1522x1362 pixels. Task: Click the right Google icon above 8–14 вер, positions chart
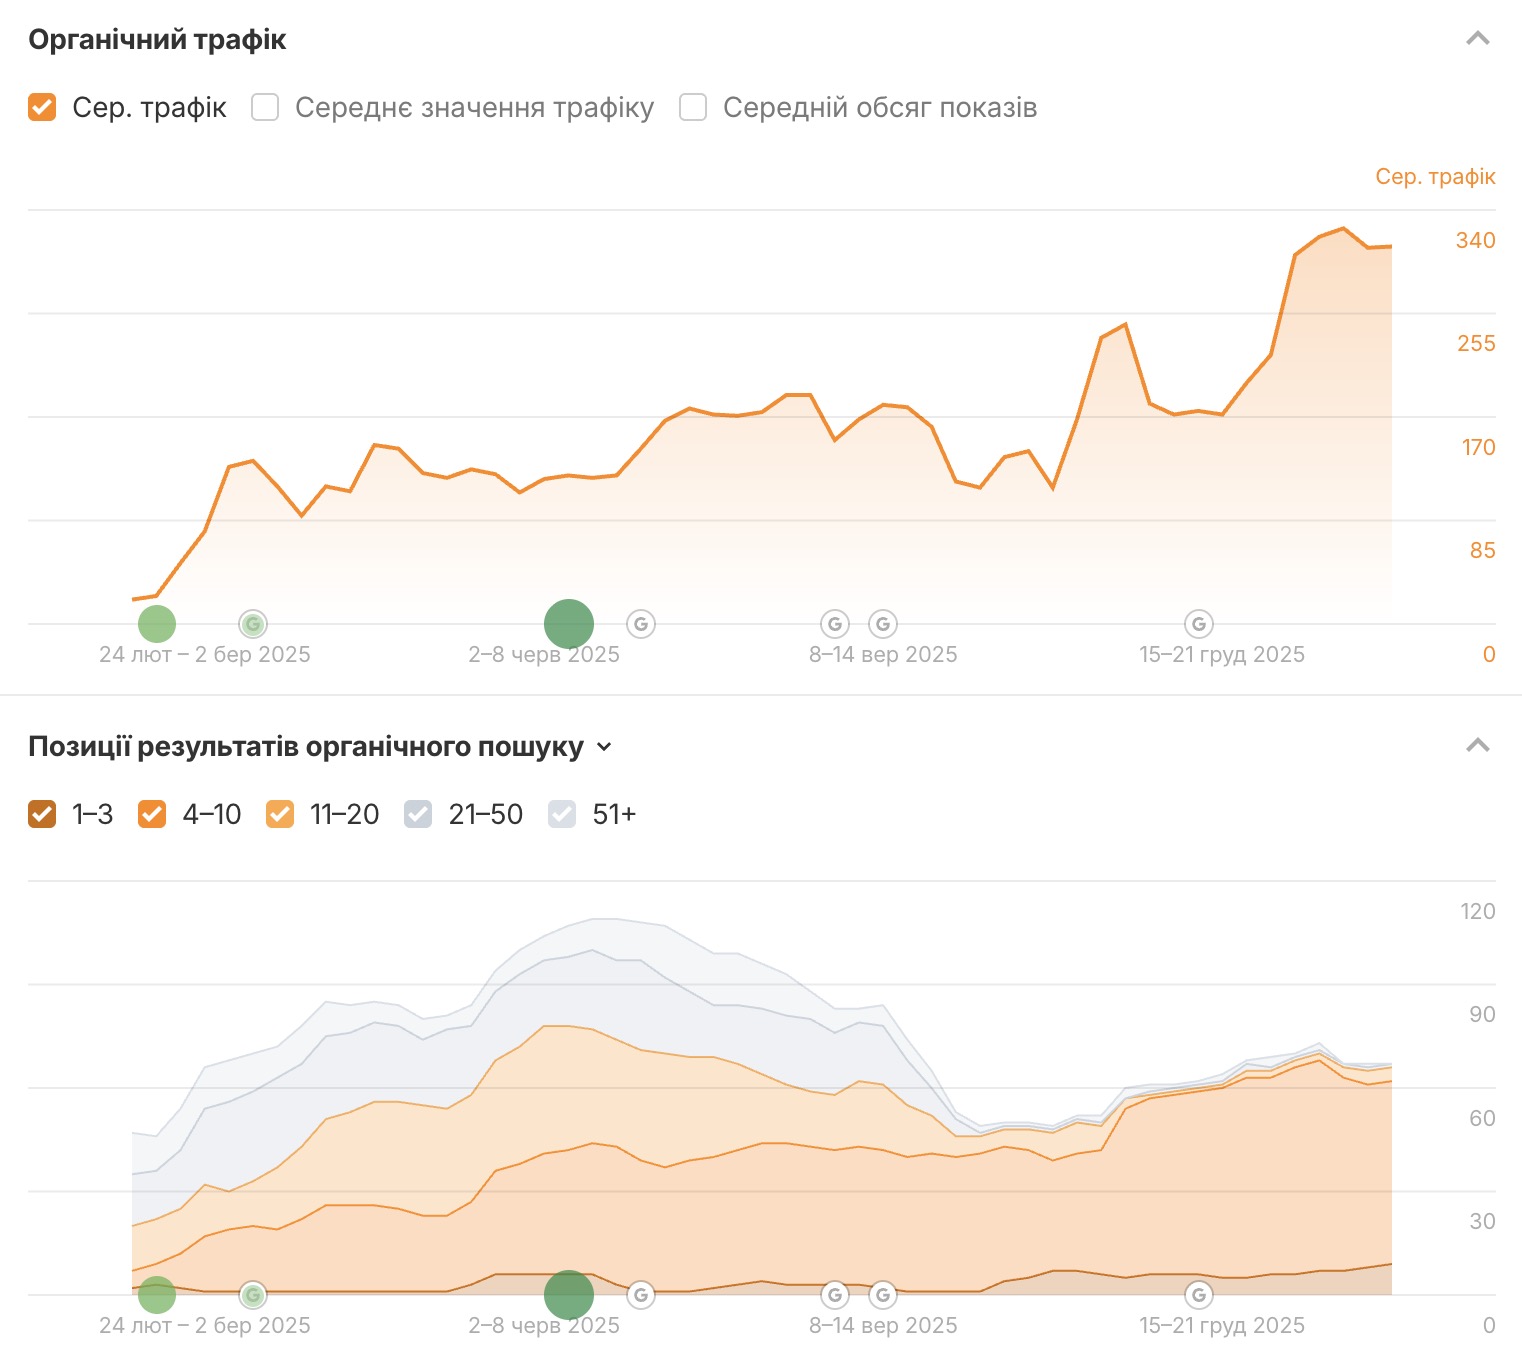pos(883,1295)
